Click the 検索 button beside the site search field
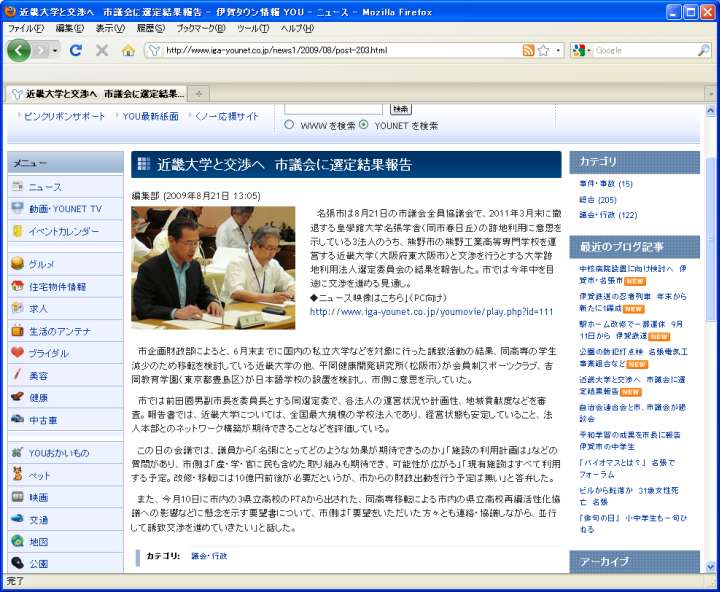 click(x=400, y=108)
